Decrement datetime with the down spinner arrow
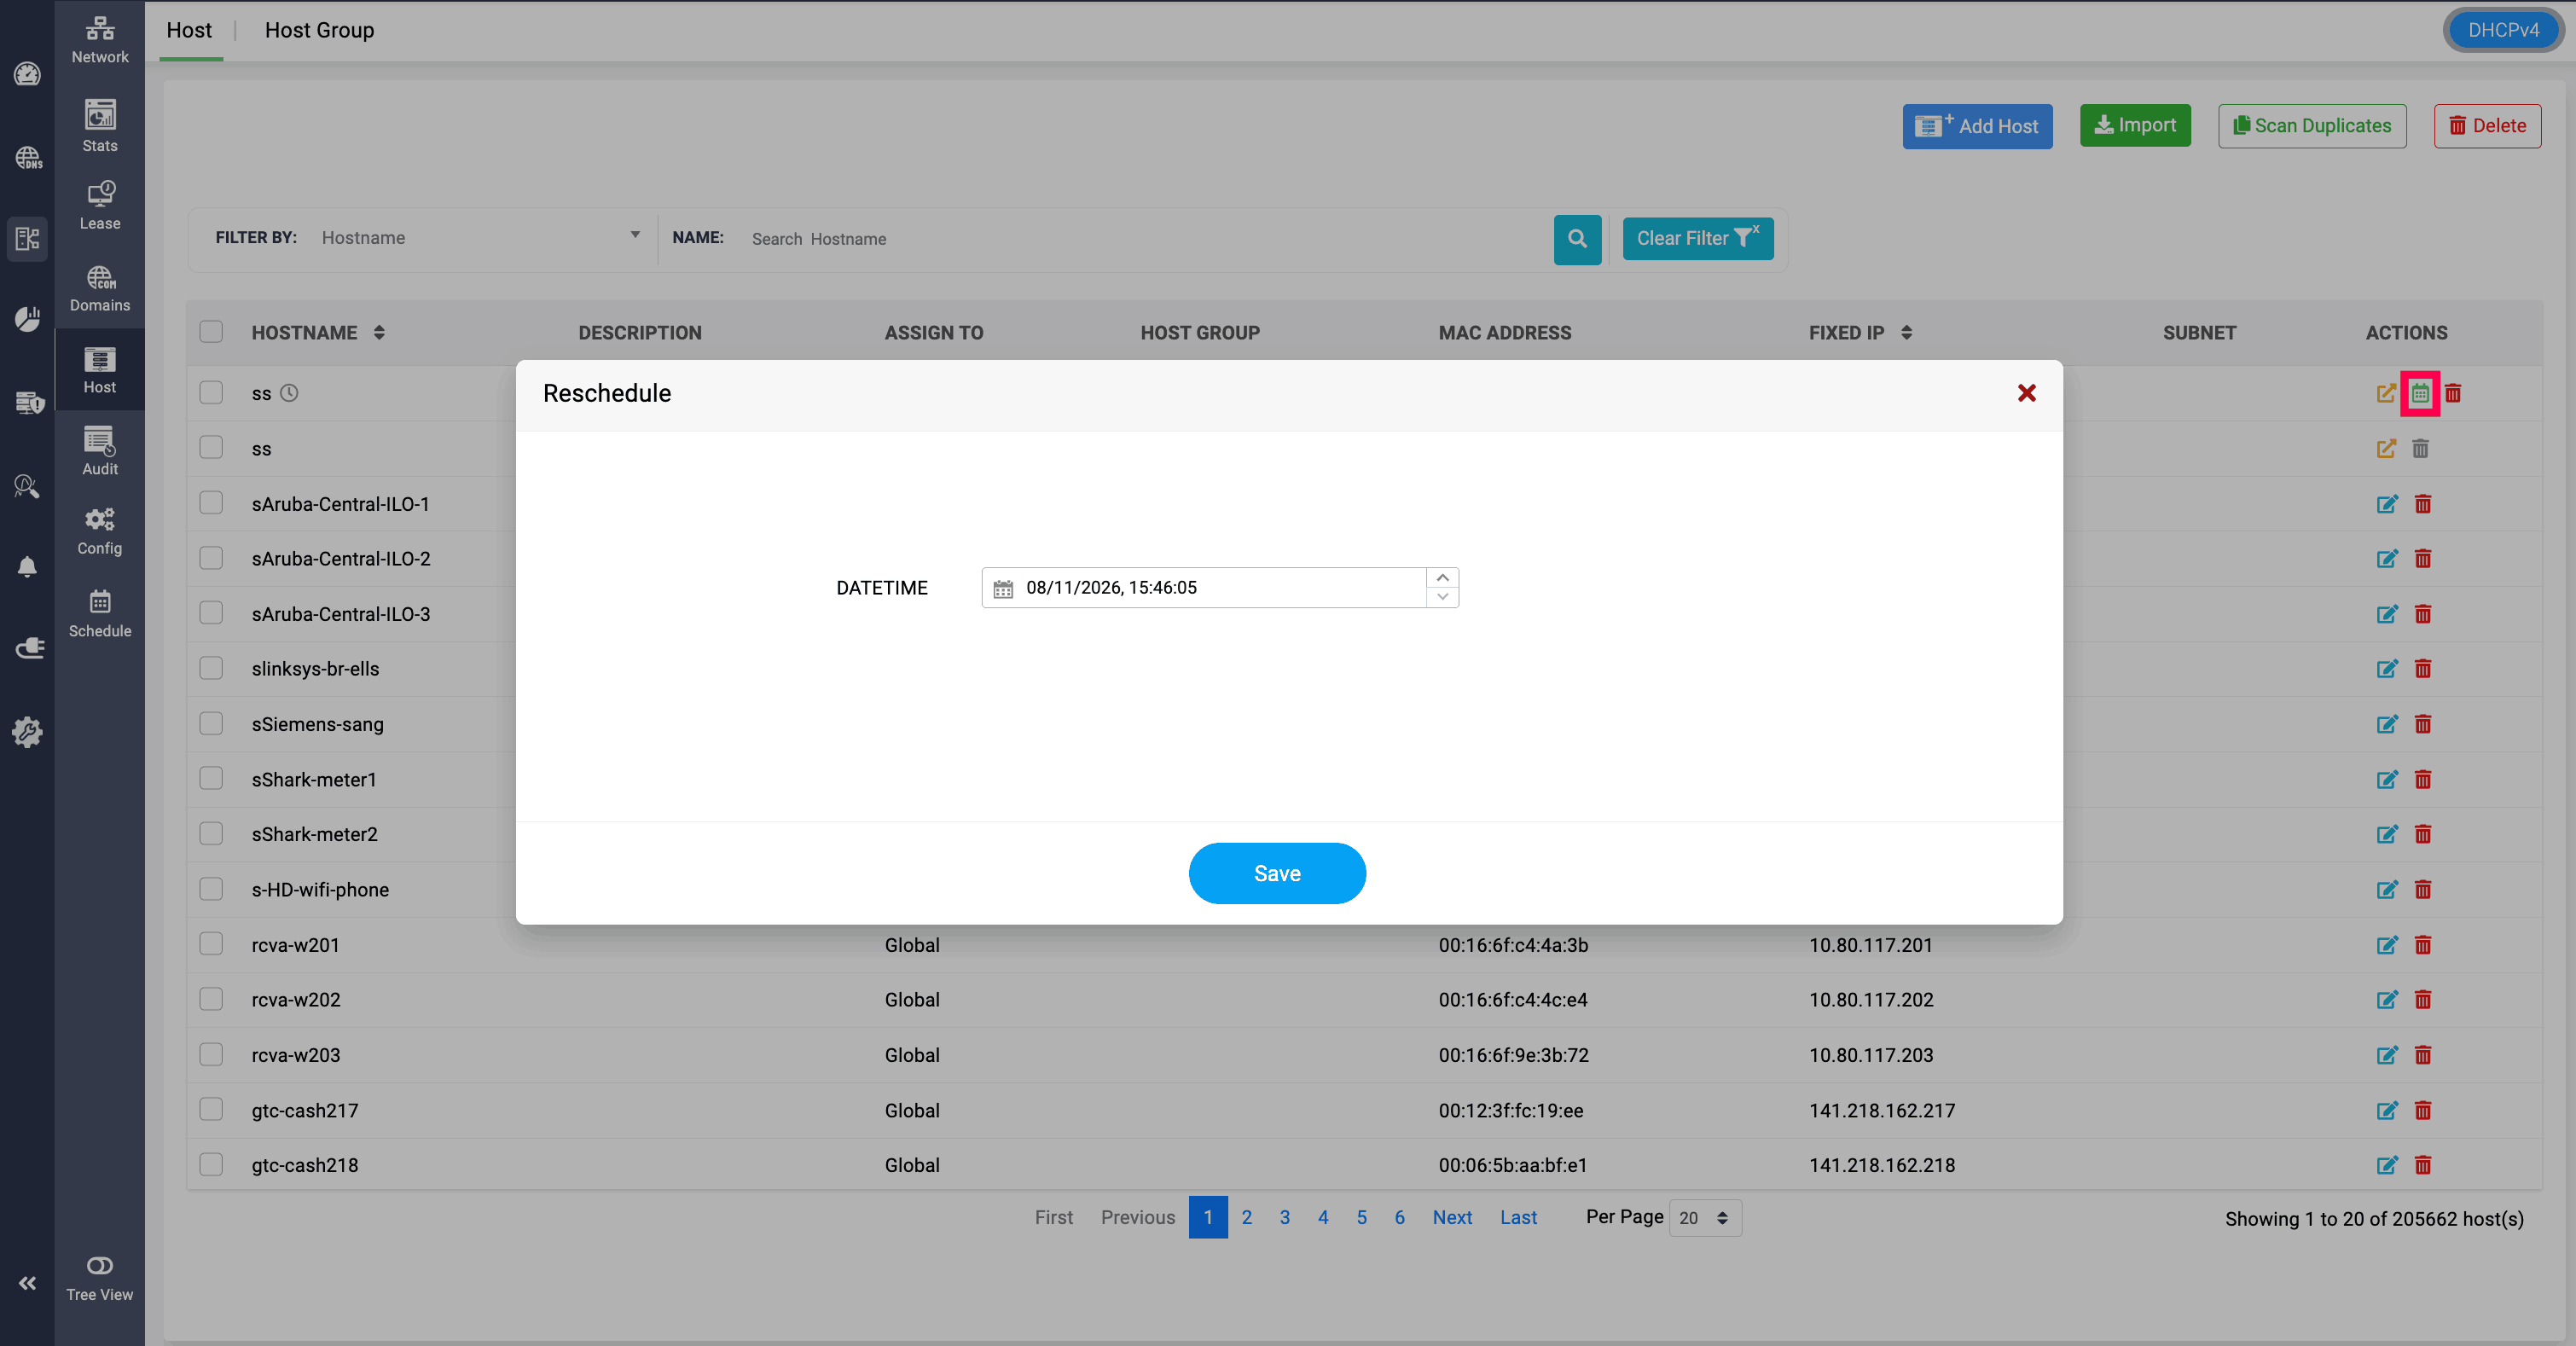 [1442, 597]
